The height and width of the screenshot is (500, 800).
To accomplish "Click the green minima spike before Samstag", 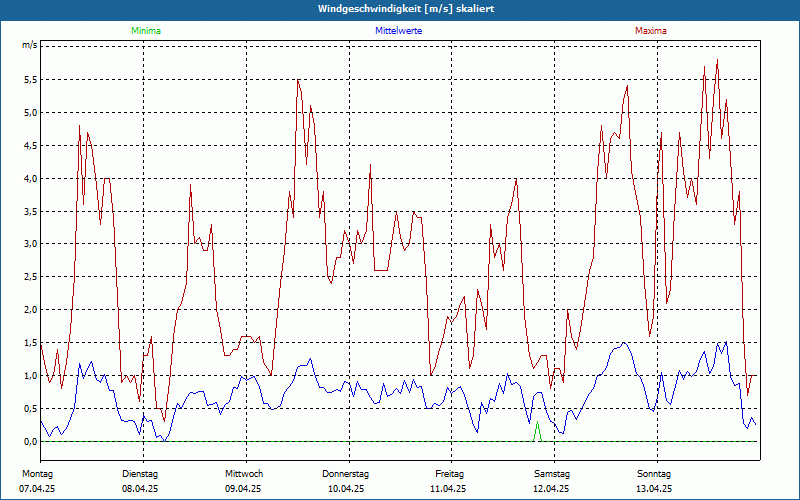I will click(537, 431).
